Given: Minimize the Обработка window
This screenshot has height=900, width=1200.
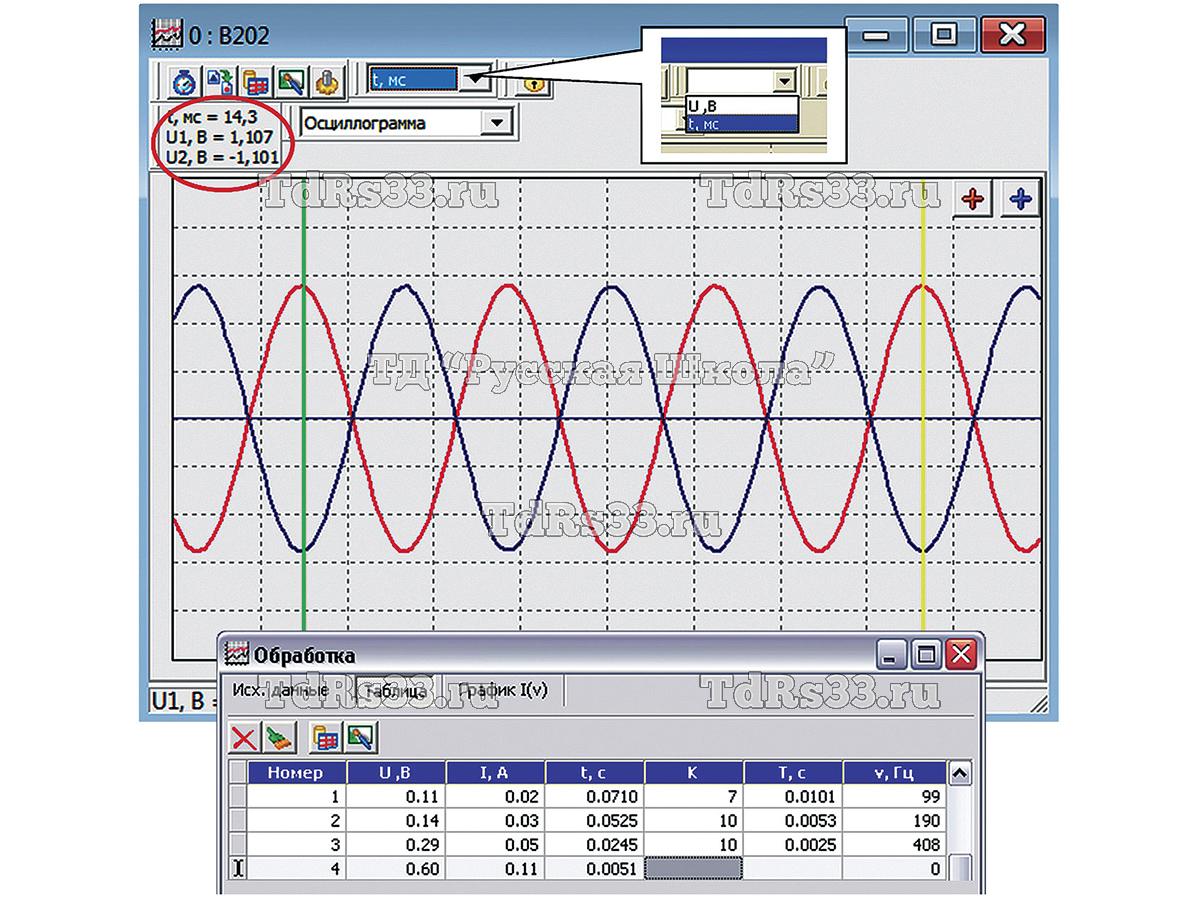Looking at the screenshot, I should coord(893,655).
